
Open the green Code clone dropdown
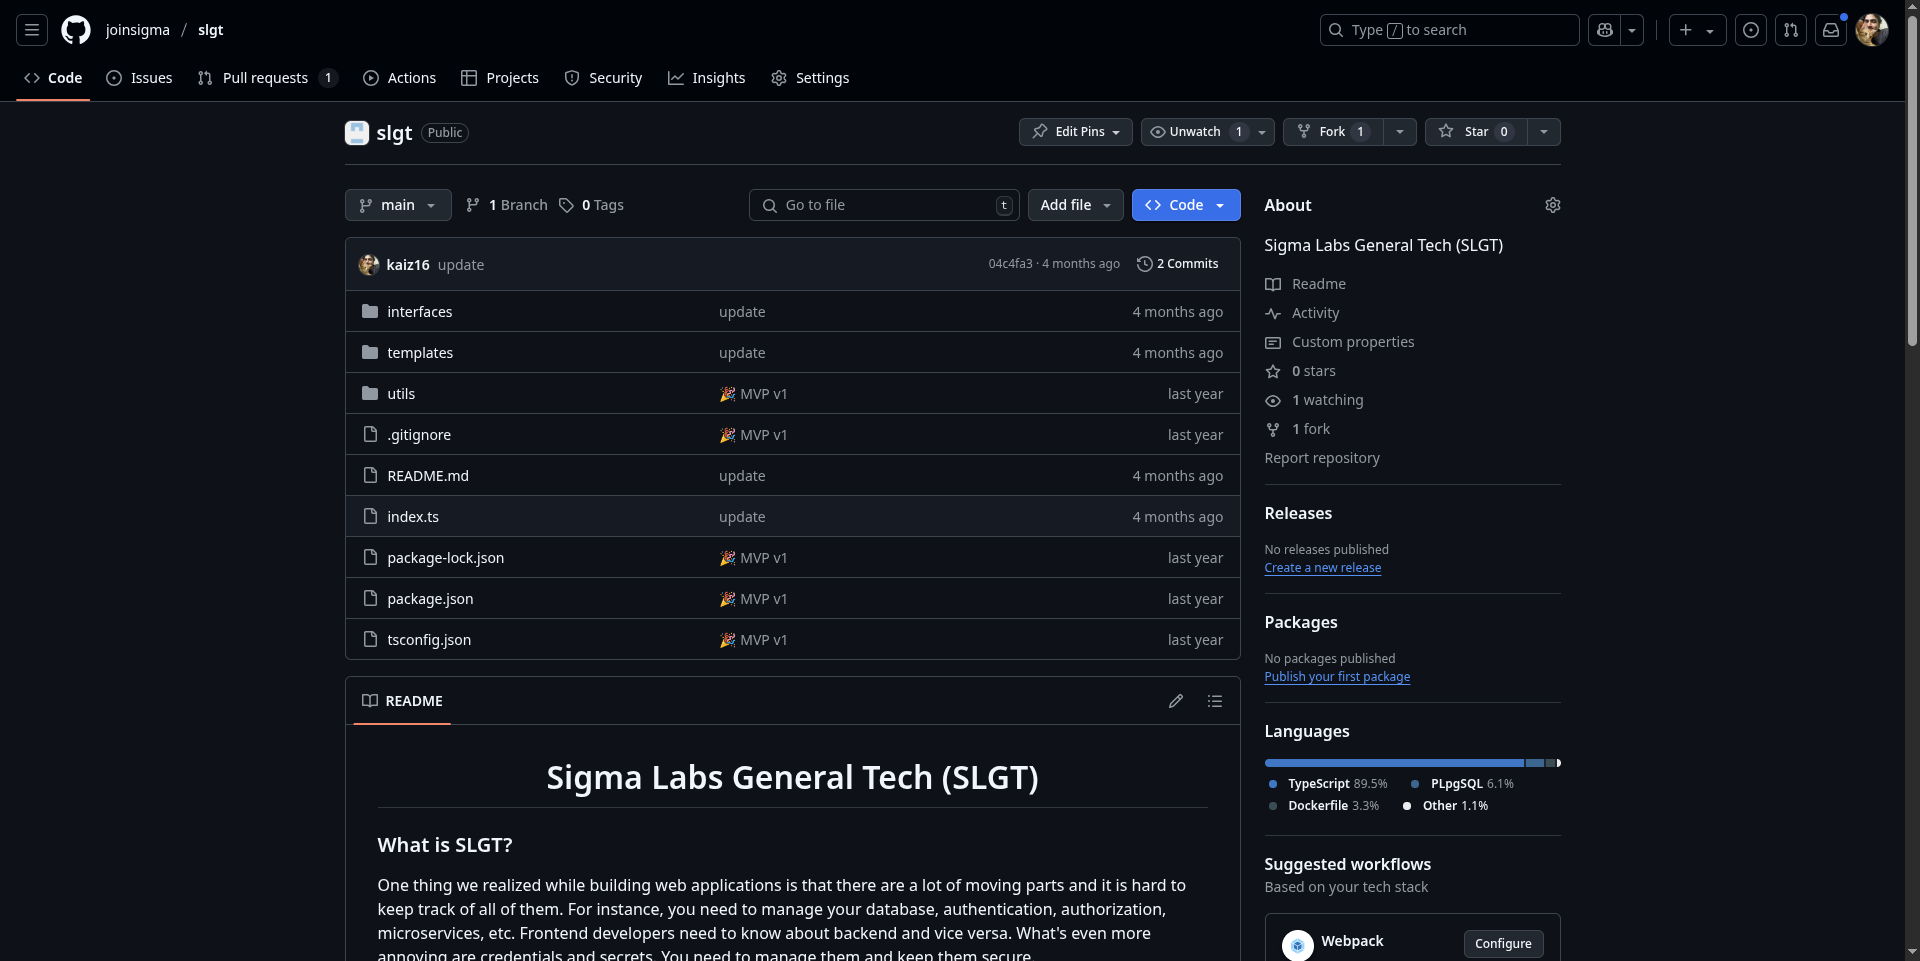point(1186,205)
